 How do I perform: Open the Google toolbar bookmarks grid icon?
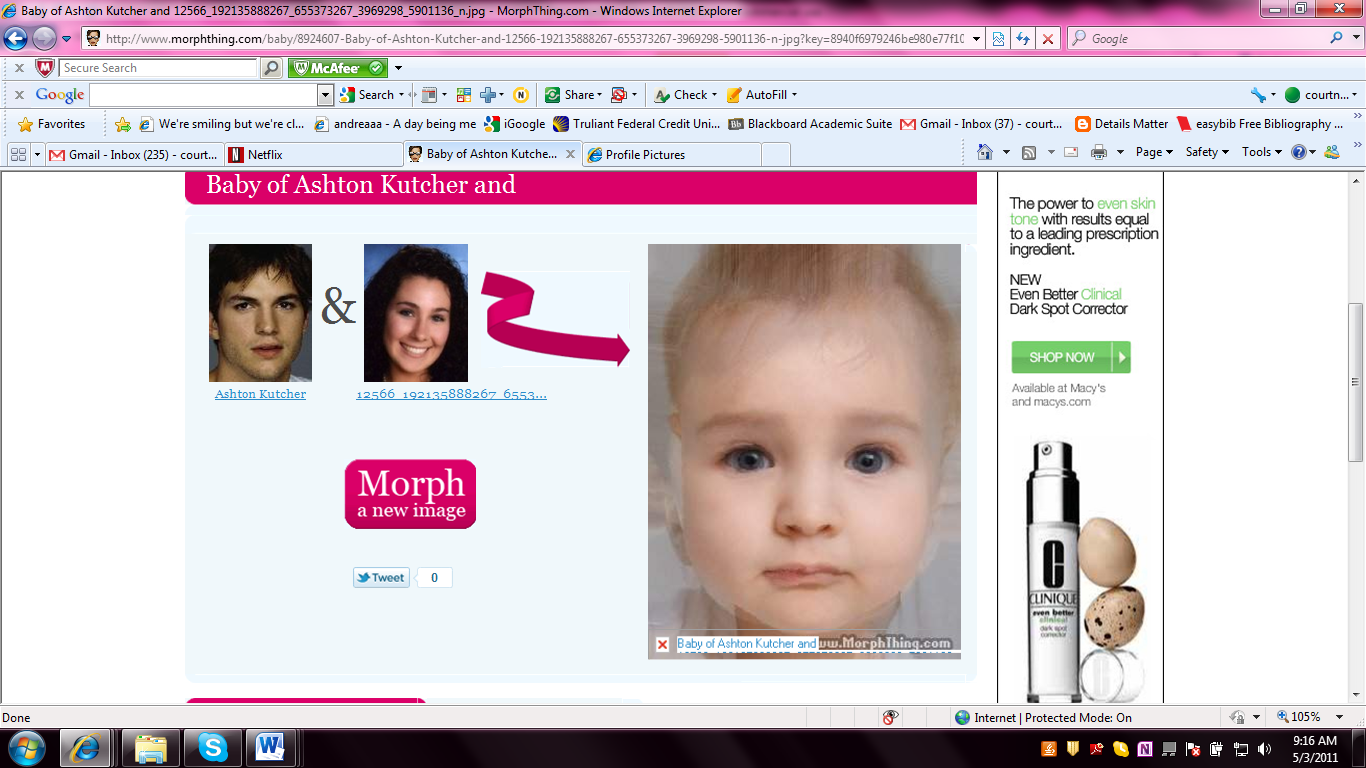464,95
